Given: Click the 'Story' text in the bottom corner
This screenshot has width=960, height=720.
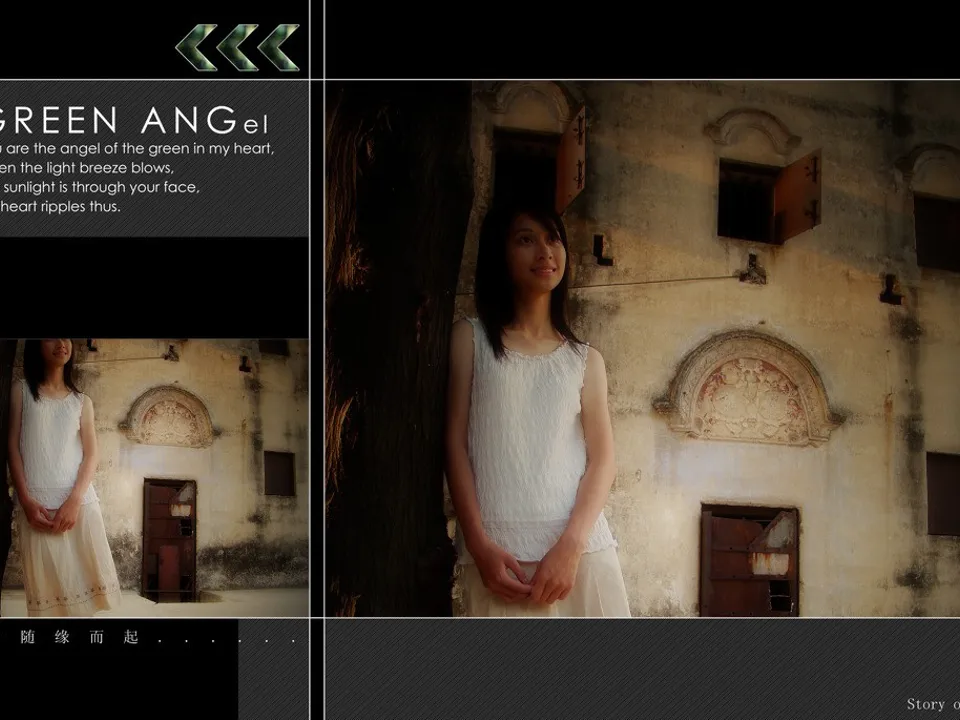Looking at the screenshot, I should pyautogui.click(x=926, y=704).
